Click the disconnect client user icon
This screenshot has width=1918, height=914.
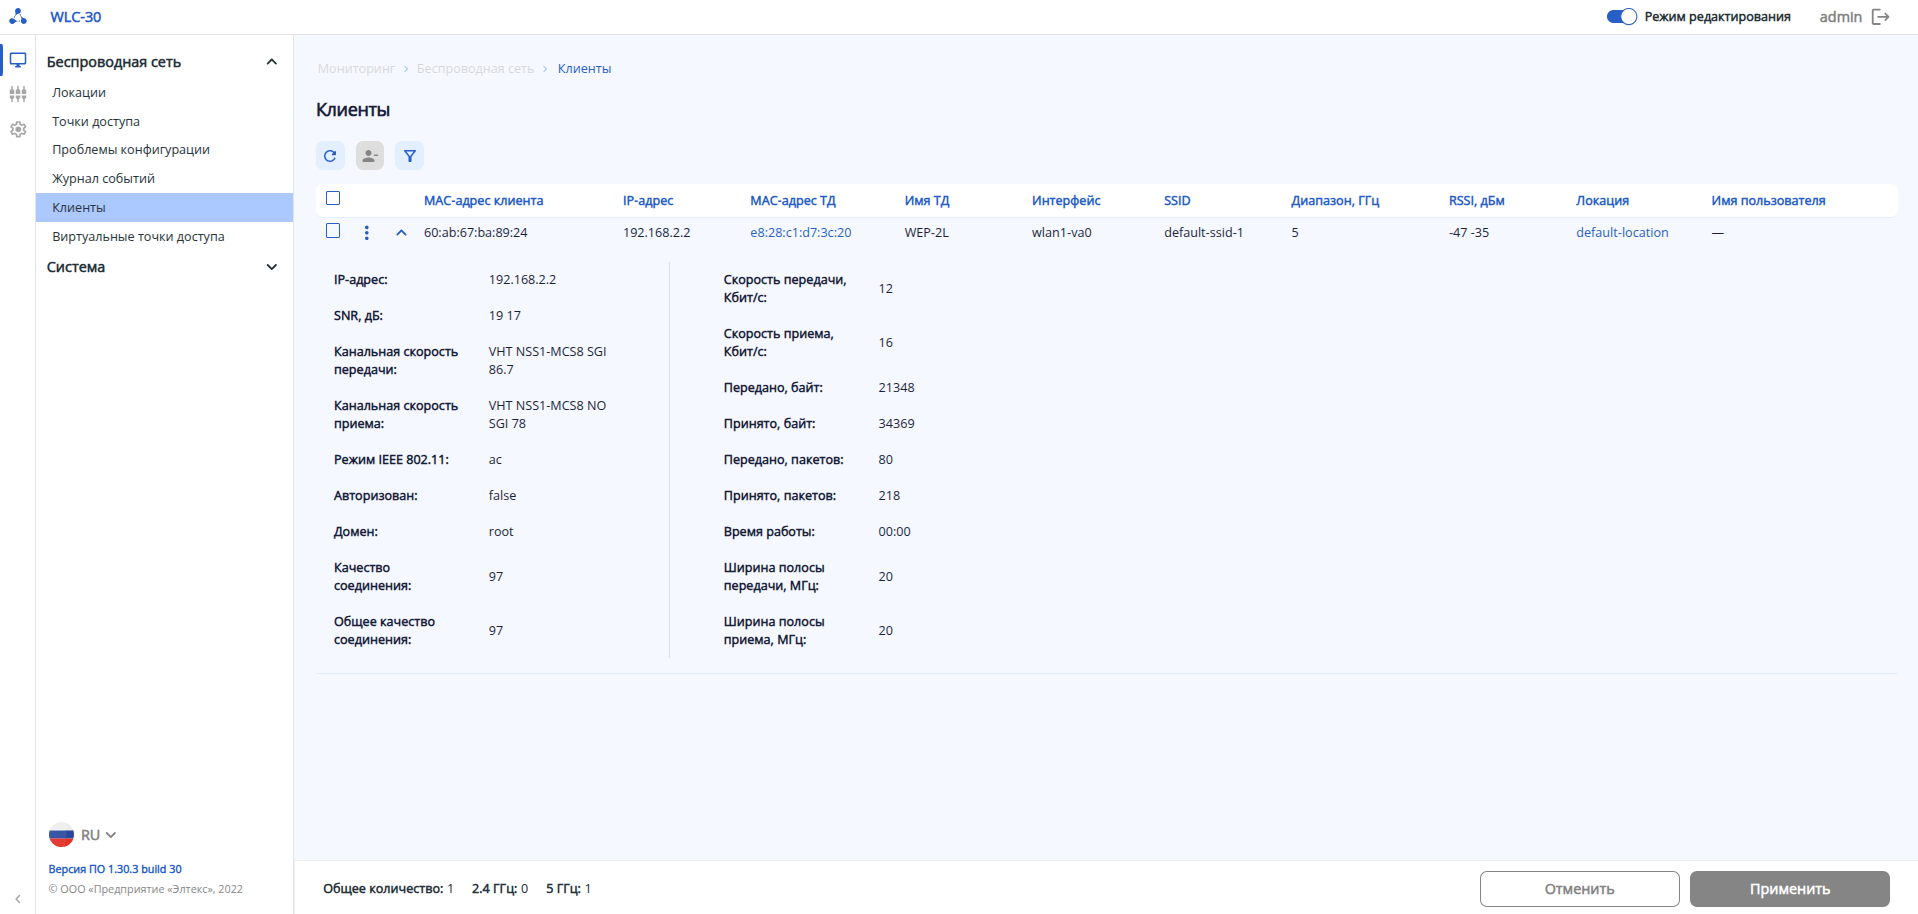(x=370, y=156)
